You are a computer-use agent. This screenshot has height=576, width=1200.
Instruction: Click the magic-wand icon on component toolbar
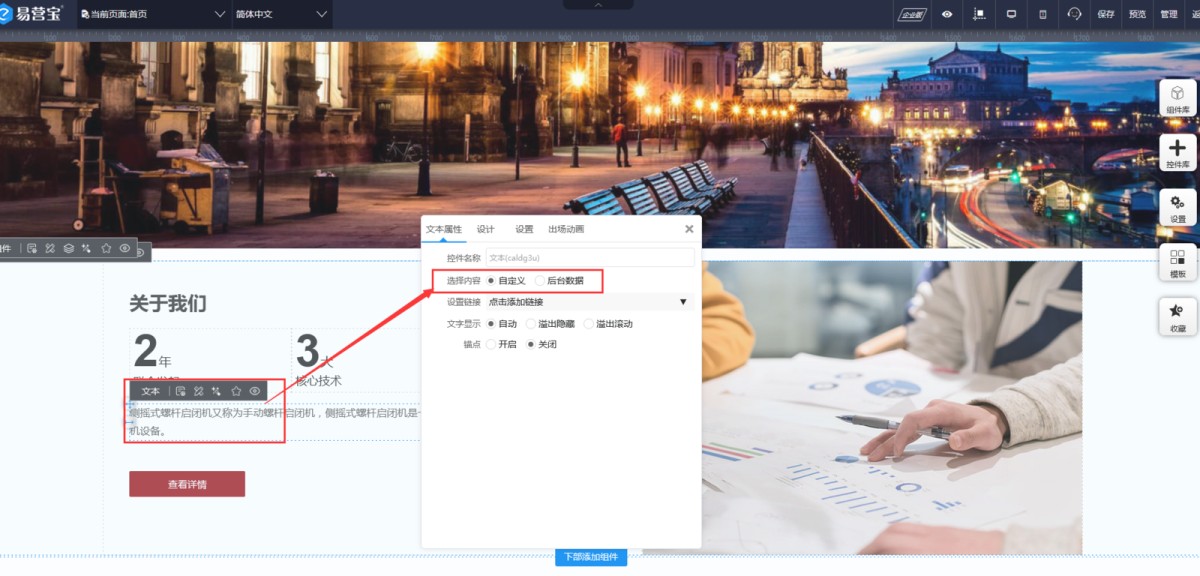(x=87, y=248)
